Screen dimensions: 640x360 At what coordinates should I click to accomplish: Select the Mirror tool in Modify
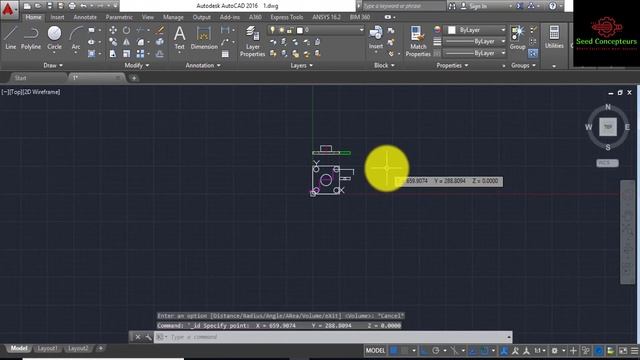pyautogui.click(x=127, y=42)
